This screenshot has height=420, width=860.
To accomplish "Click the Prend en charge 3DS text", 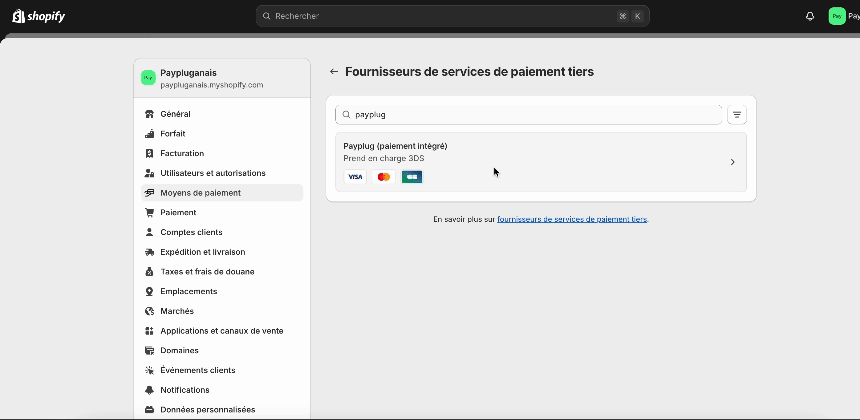I will (383, 158).
